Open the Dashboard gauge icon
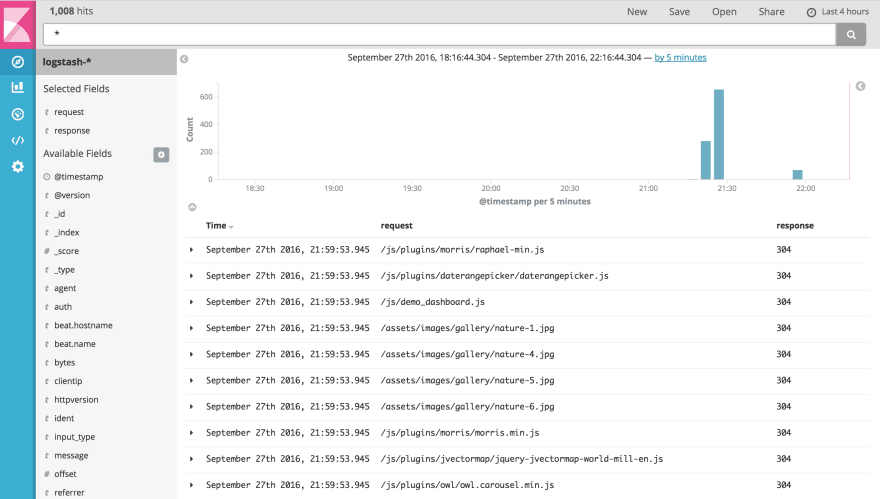 coord(17,115)
